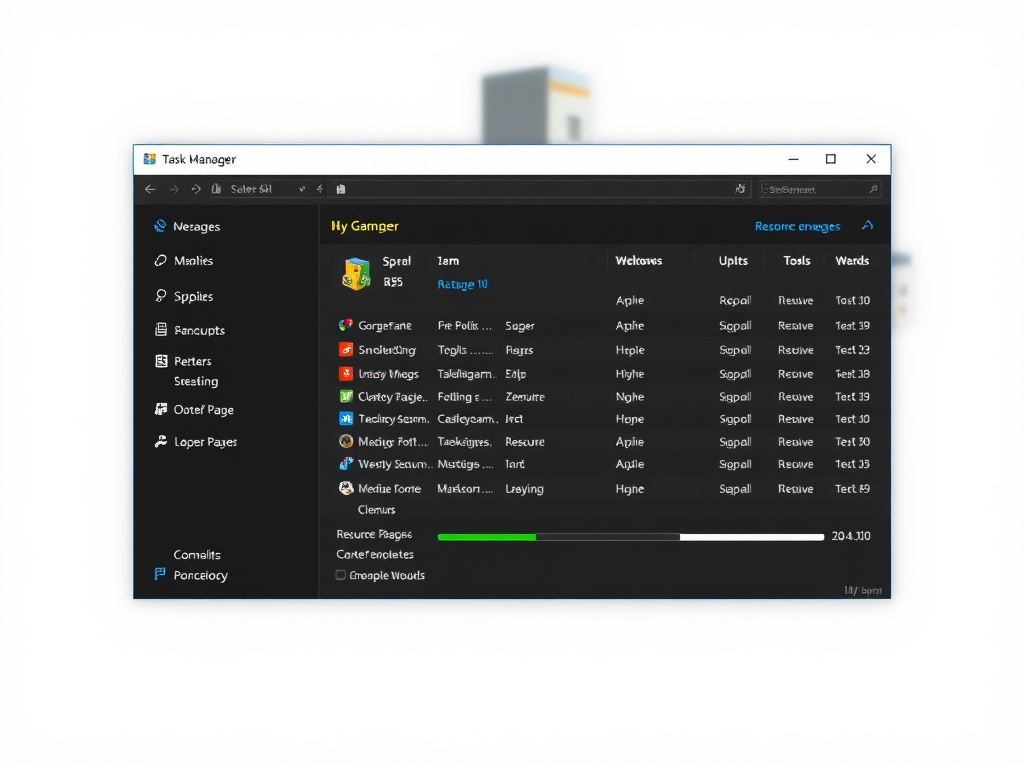Click the back arrow in the toolbar
This screenshot has height=768, width=1024.
(150, 188)
